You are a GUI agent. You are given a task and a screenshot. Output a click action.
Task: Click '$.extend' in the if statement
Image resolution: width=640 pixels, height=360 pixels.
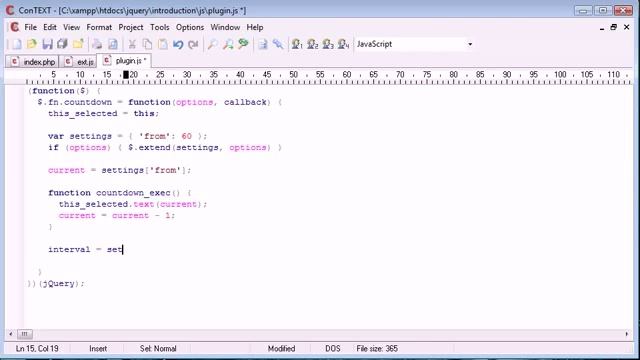pos(149,147)
